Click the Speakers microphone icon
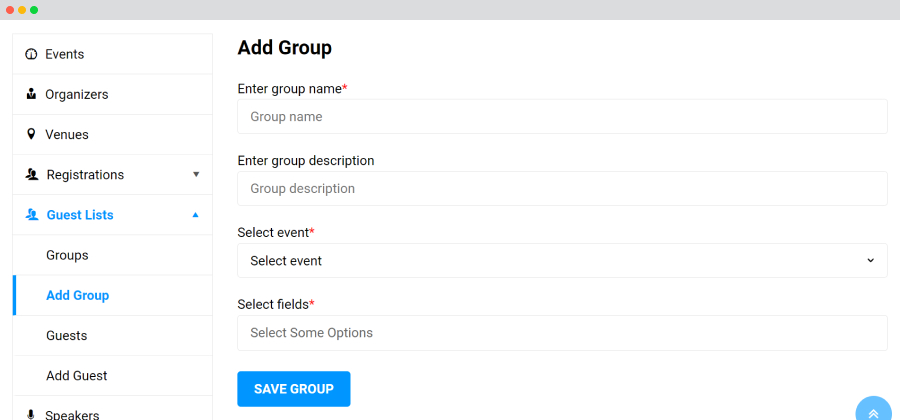This screenshot has height=420, width=900. (x=31, y=415)
